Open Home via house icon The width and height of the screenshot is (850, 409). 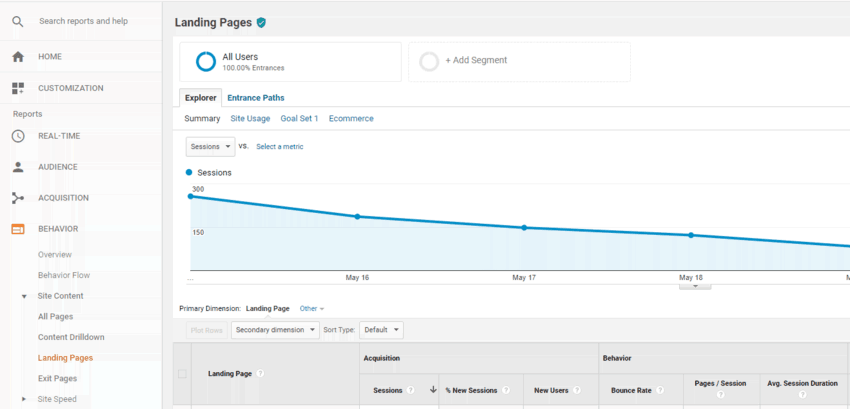[x=17, y=57]
